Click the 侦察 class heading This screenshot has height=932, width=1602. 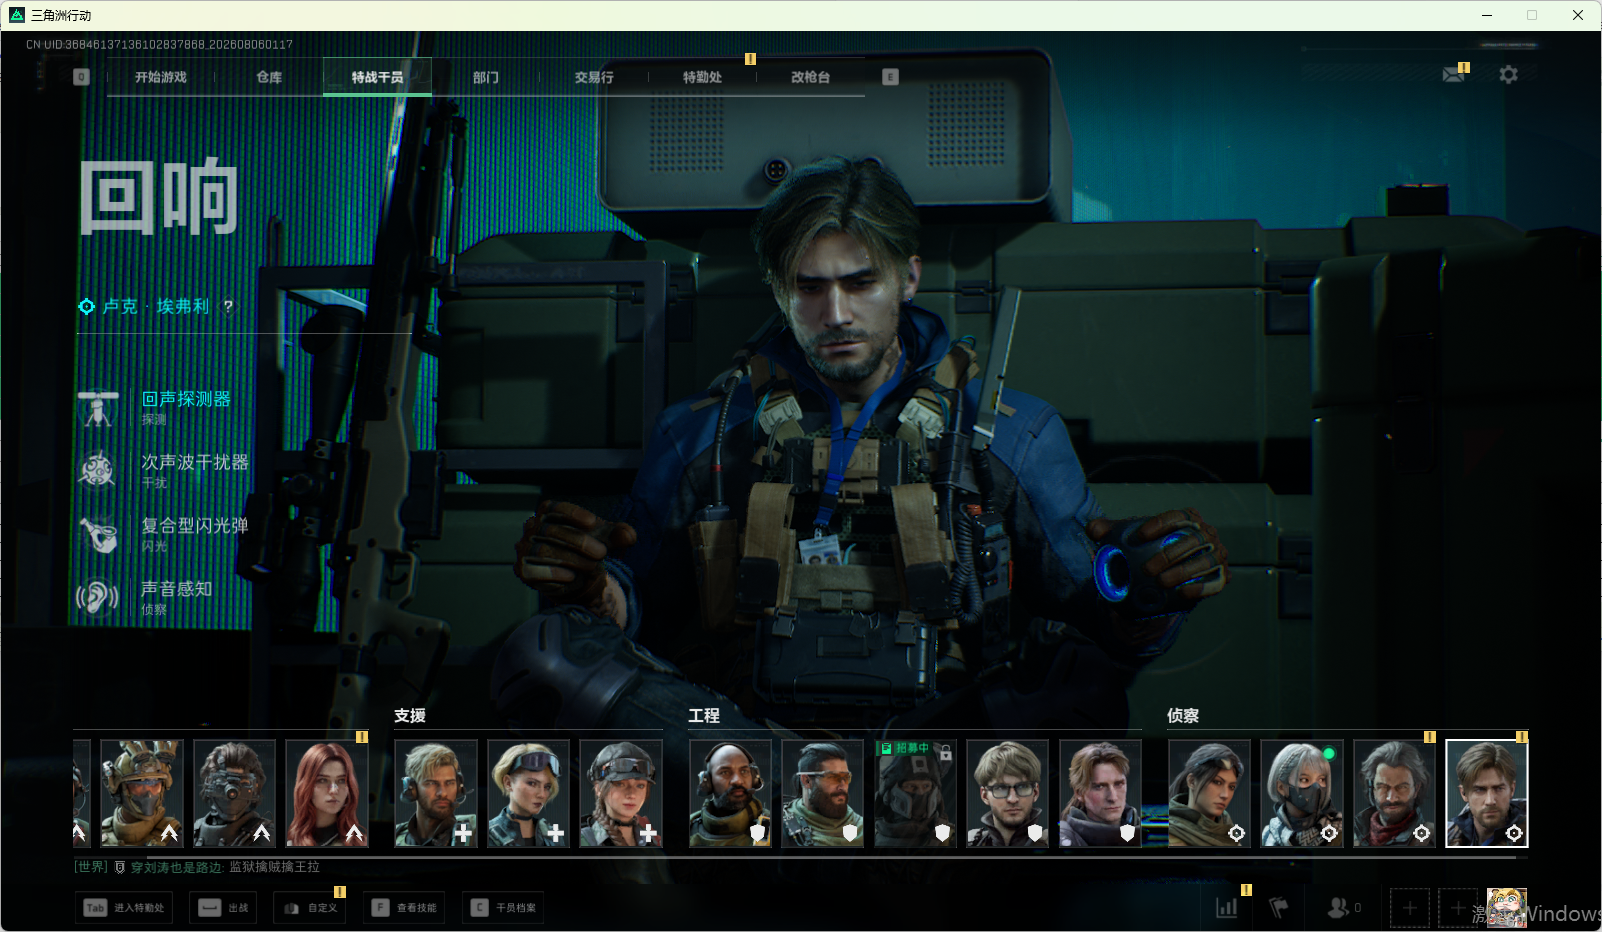point(1183,716)
